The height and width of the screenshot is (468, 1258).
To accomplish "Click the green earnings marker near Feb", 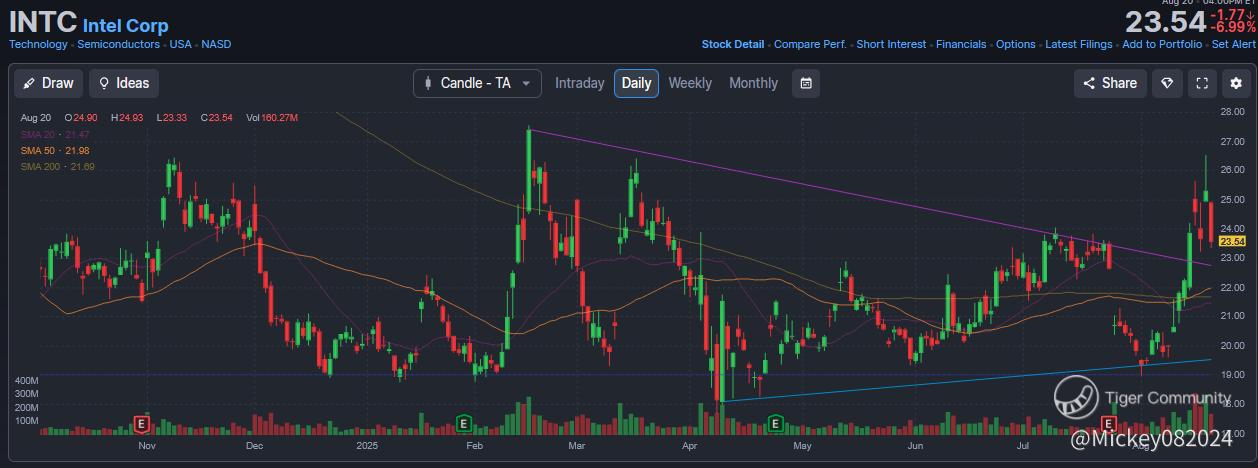I will [x=464, y=424].
